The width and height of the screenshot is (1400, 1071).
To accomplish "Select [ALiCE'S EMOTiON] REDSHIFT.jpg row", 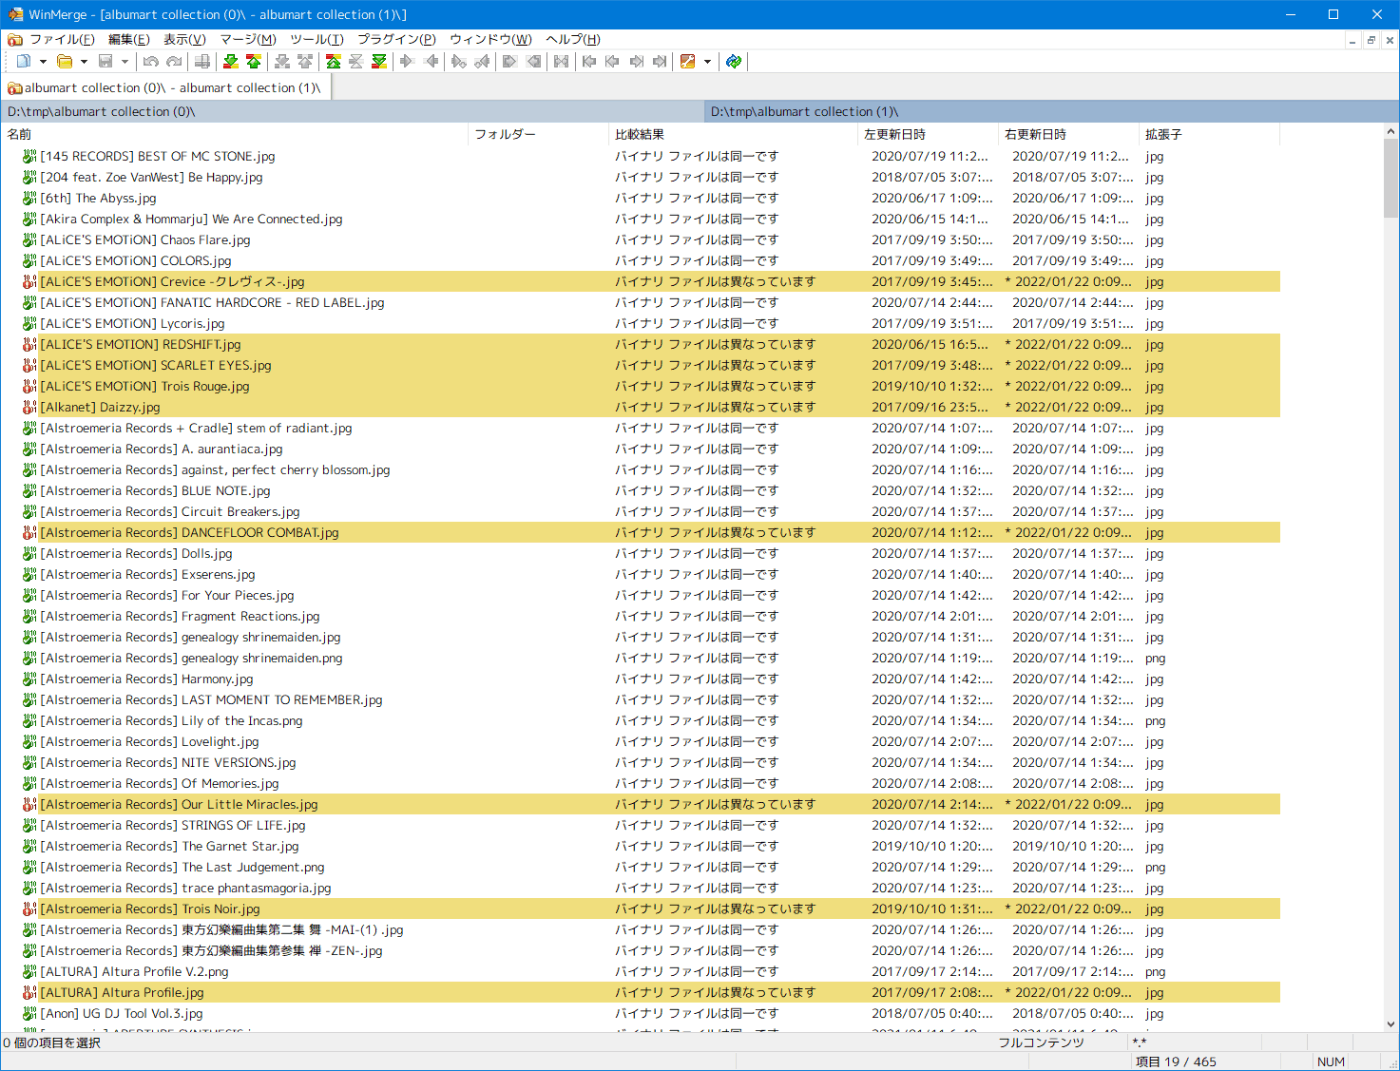I will pyautogui.click(x=640, y=344).
